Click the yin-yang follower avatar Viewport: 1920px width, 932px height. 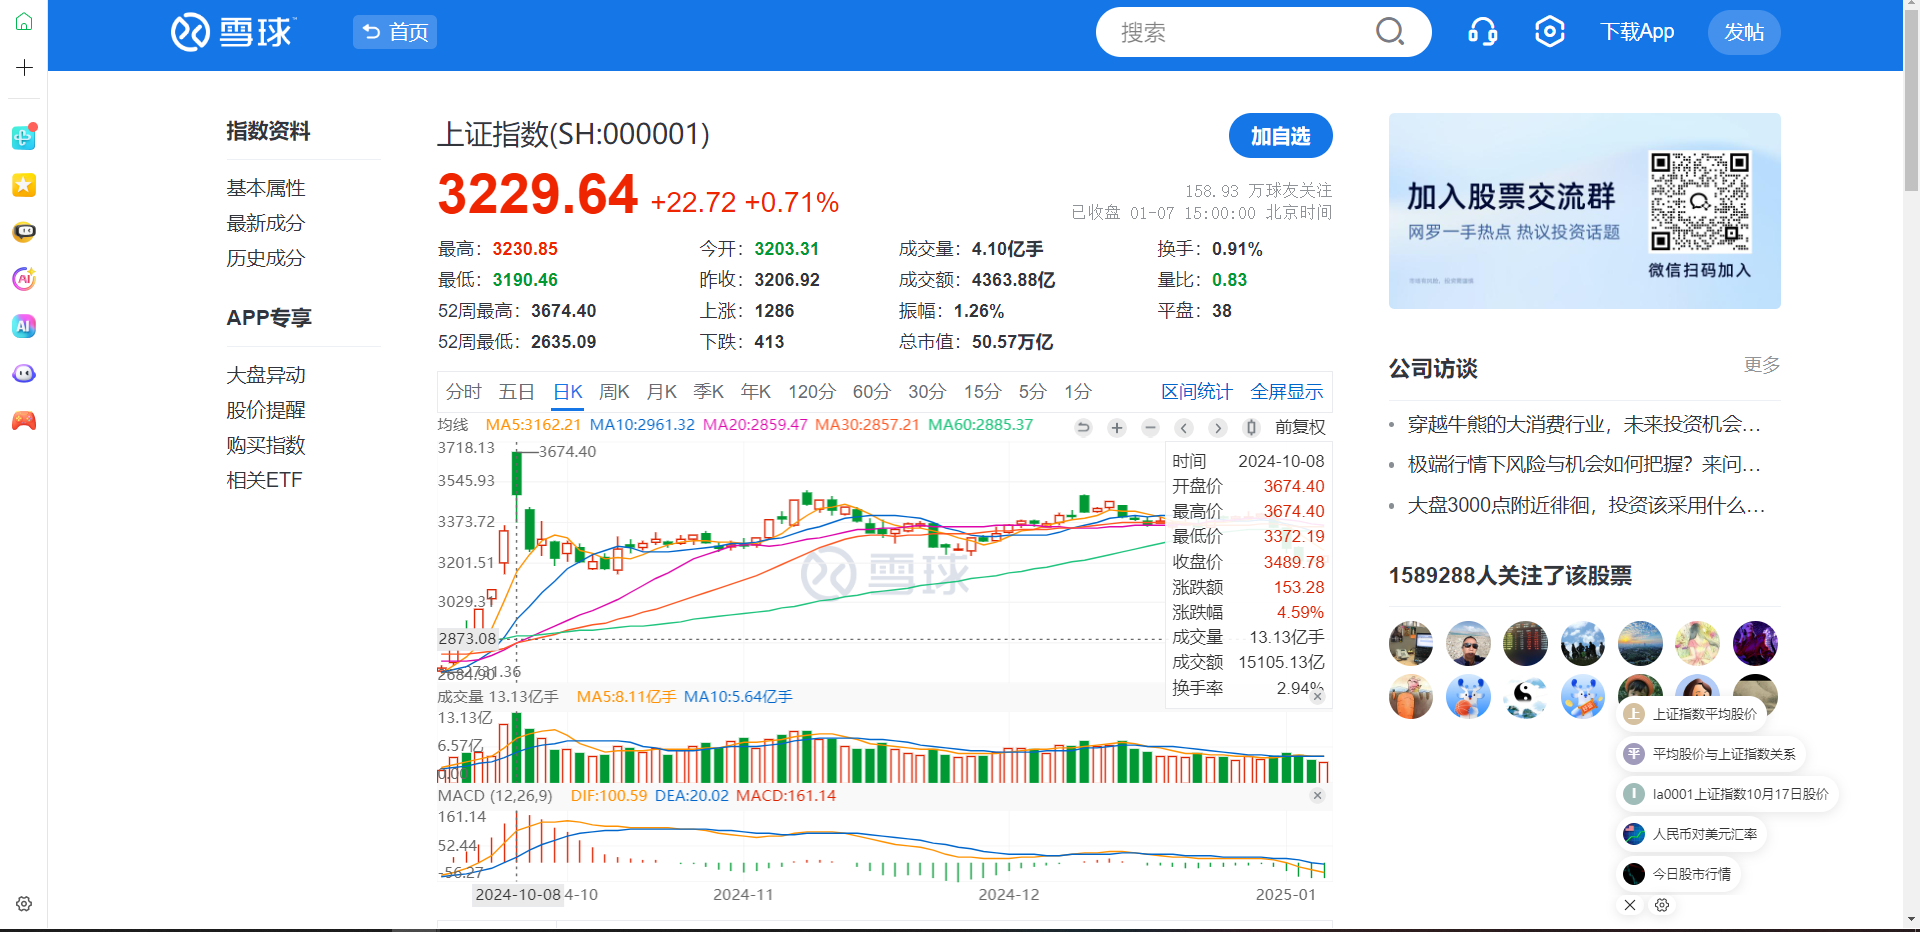[1525, 697]
